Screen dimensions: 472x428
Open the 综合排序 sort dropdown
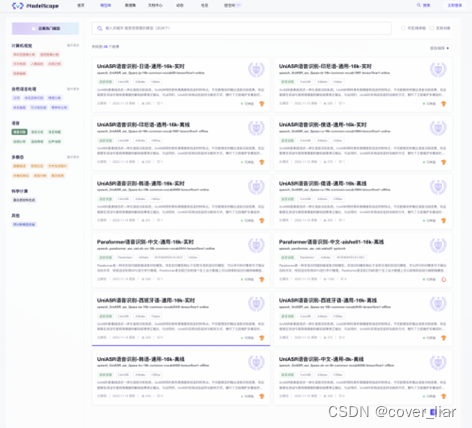[439, 48]
